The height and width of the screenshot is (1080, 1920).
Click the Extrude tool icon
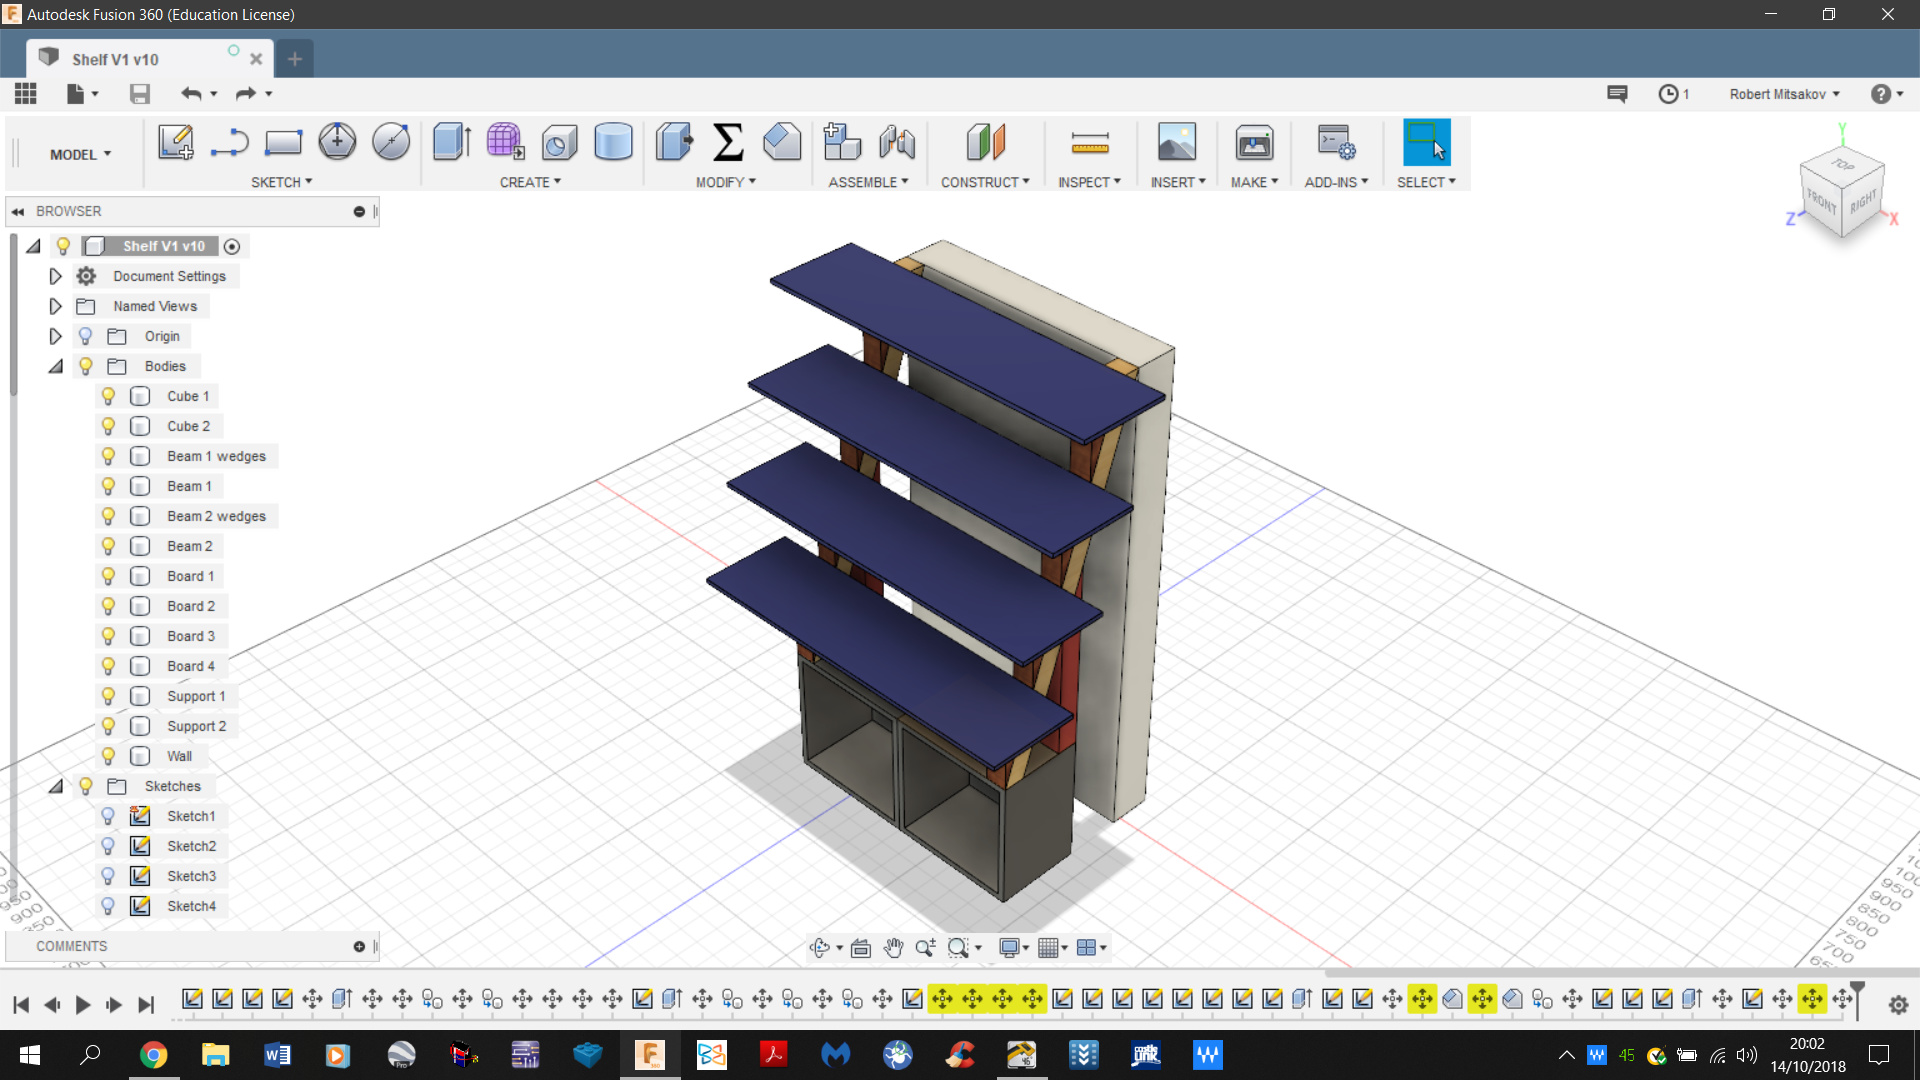[x=452, y=142]
